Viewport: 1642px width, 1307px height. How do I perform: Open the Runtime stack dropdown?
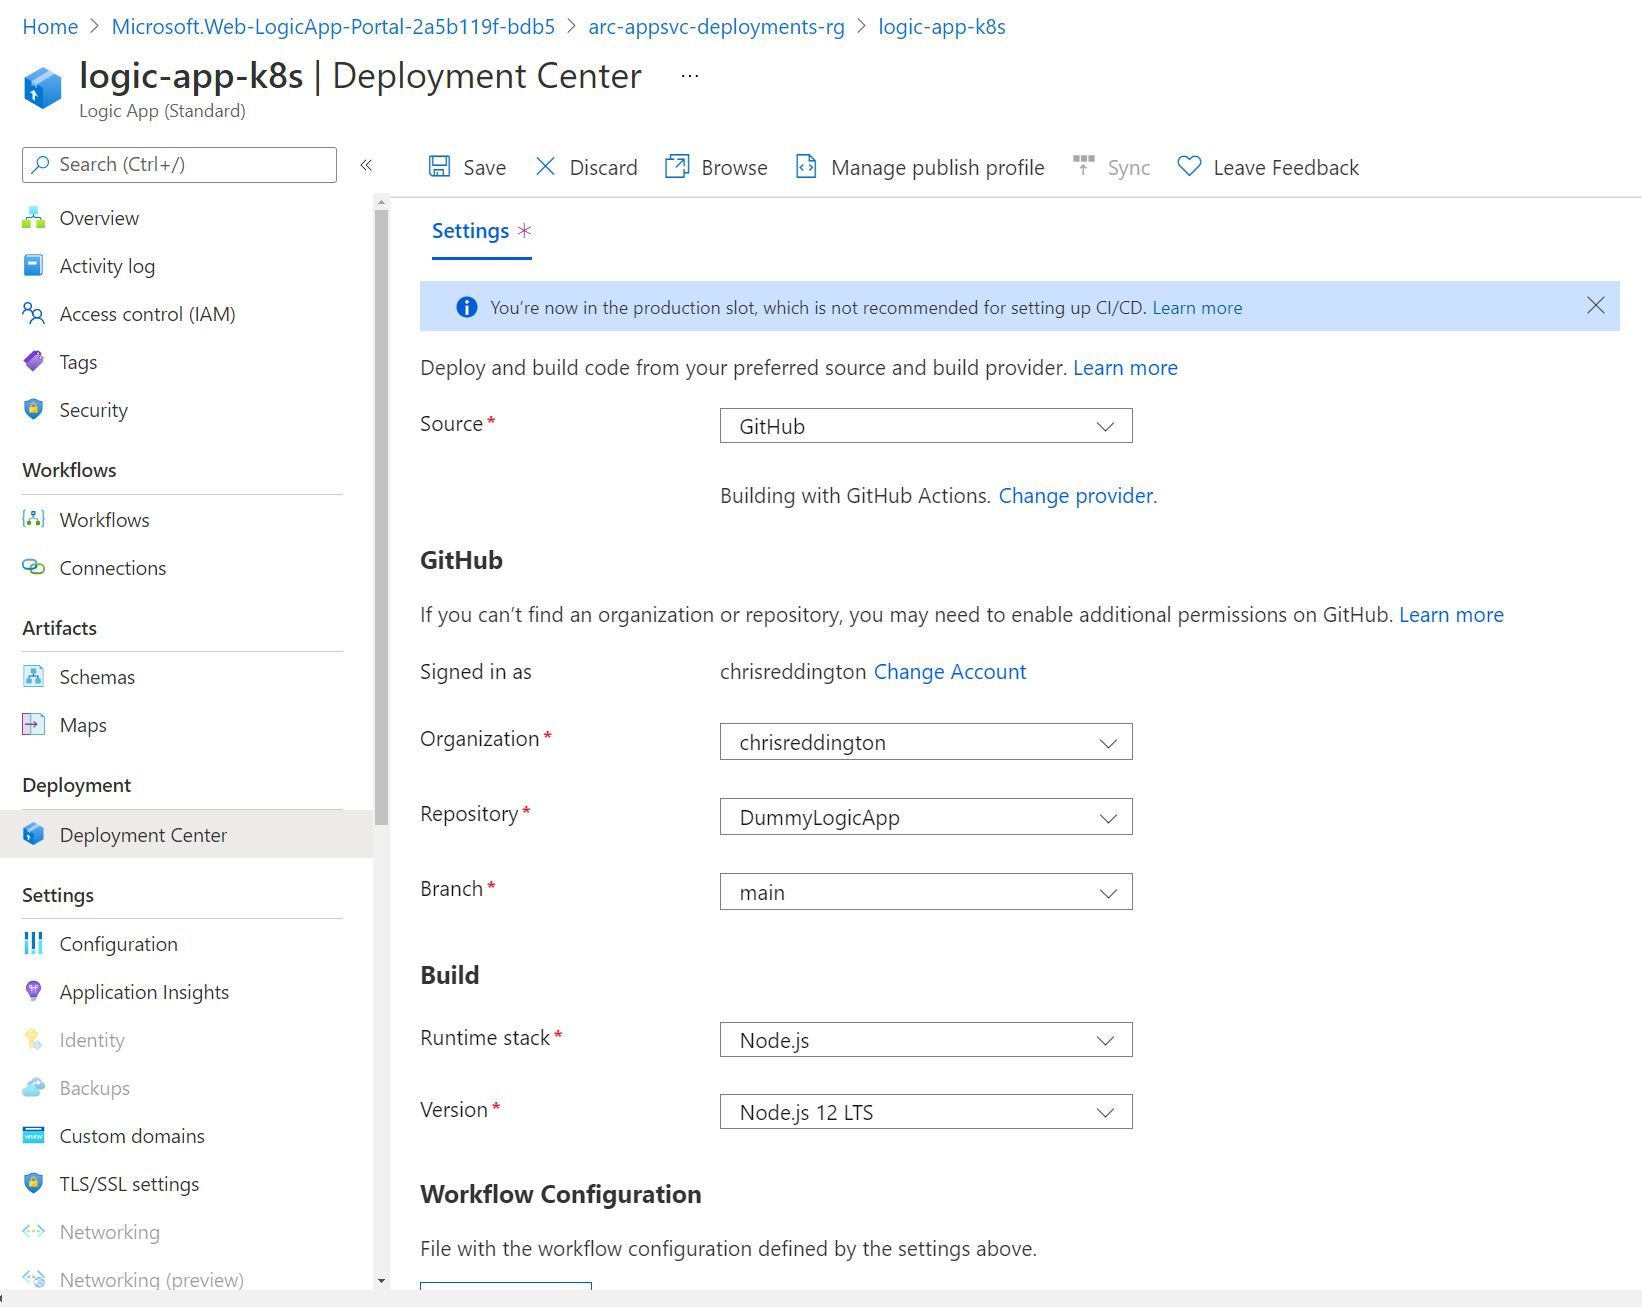pos(926,1040)
